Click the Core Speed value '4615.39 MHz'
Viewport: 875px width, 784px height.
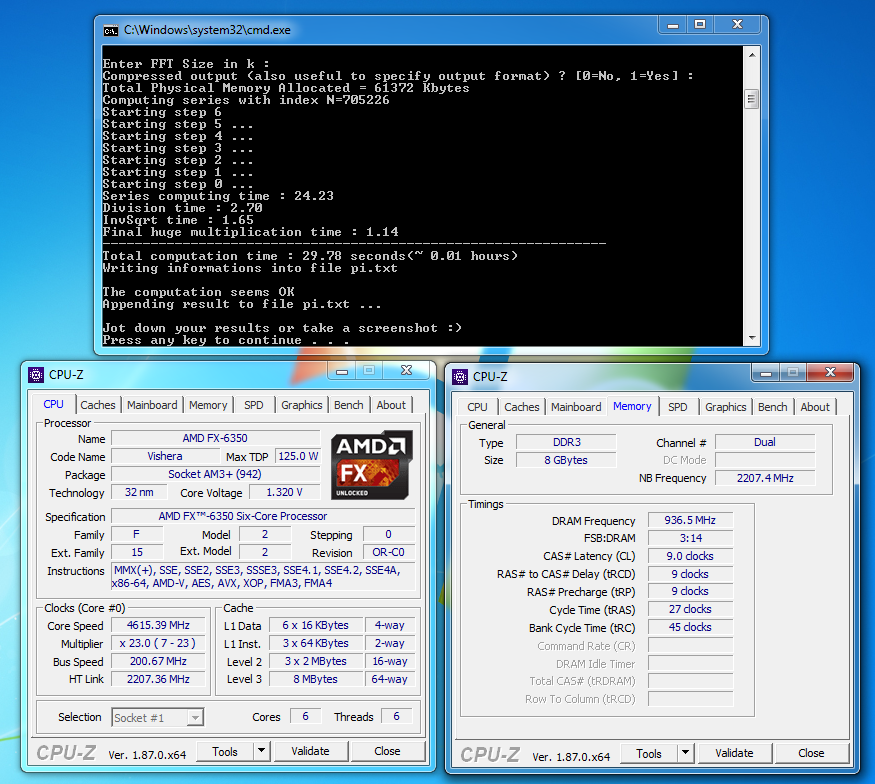click(x=158, y=626)
